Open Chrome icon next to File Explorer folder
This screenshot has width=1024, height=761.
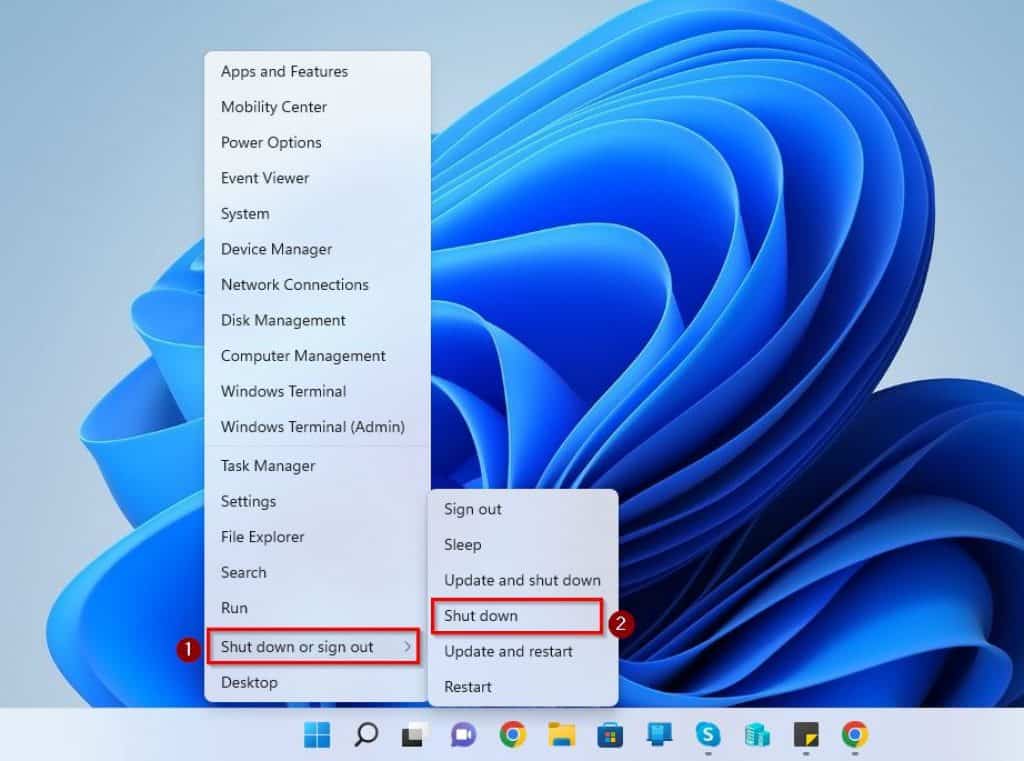513,735
